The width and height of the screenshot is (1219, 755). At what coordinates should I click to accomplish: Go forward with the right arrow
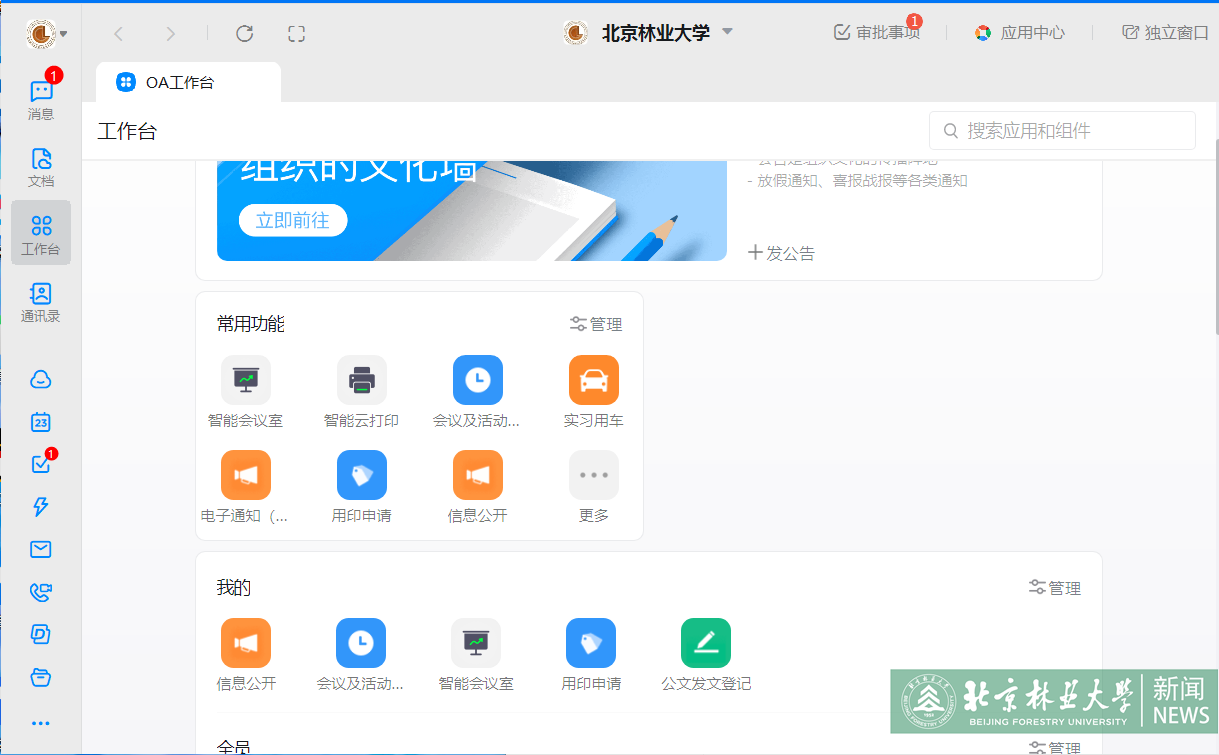[x=170, y=34]
